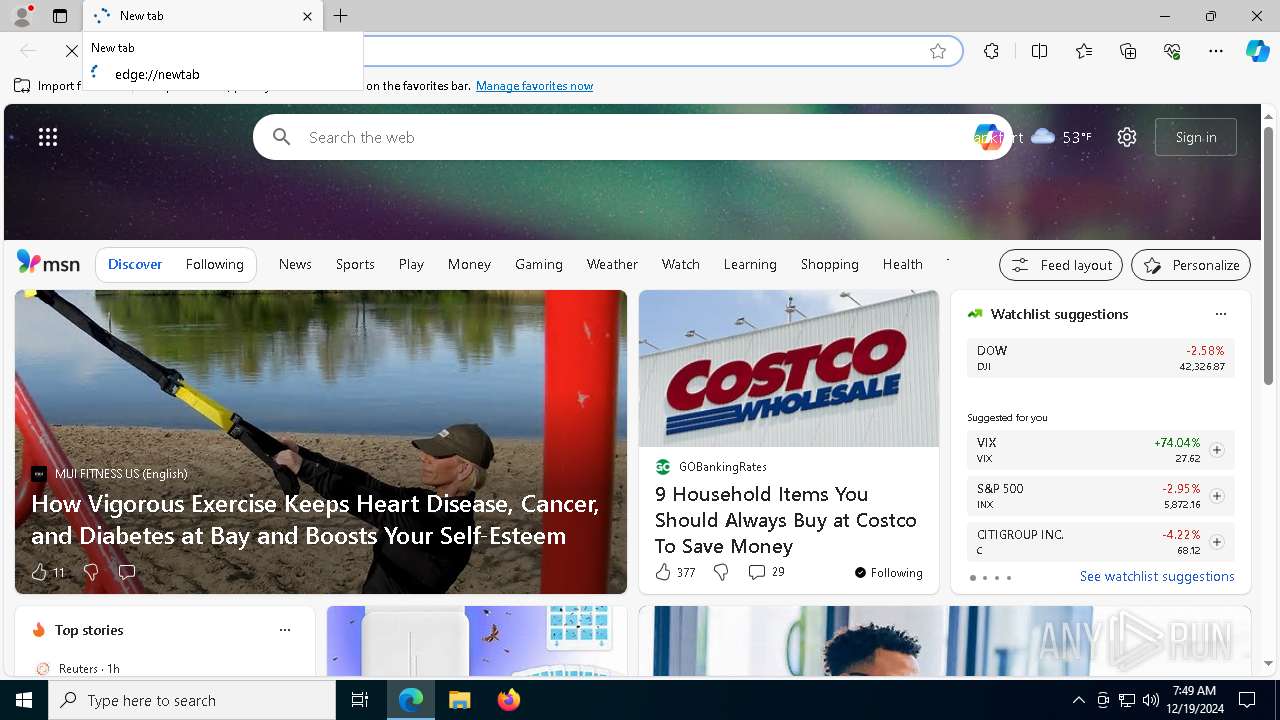Open File Explorer from the taskbar

[x=459, y=700]
